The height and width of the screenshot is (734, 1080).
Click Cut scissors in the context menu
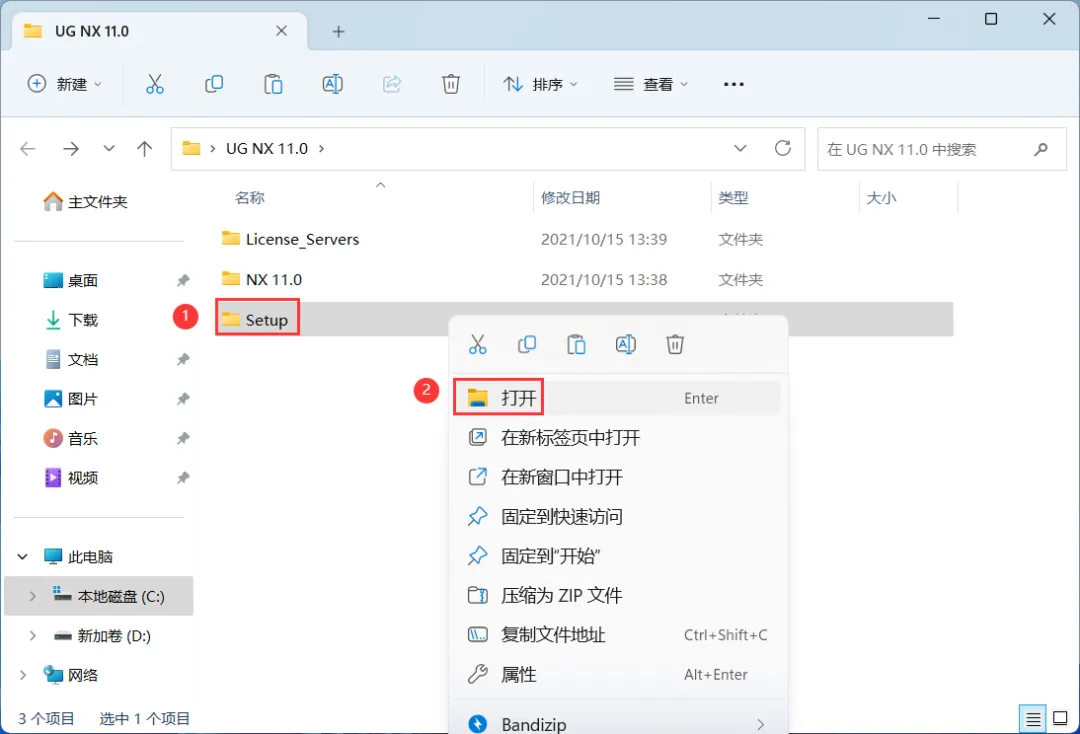(477, 344)
